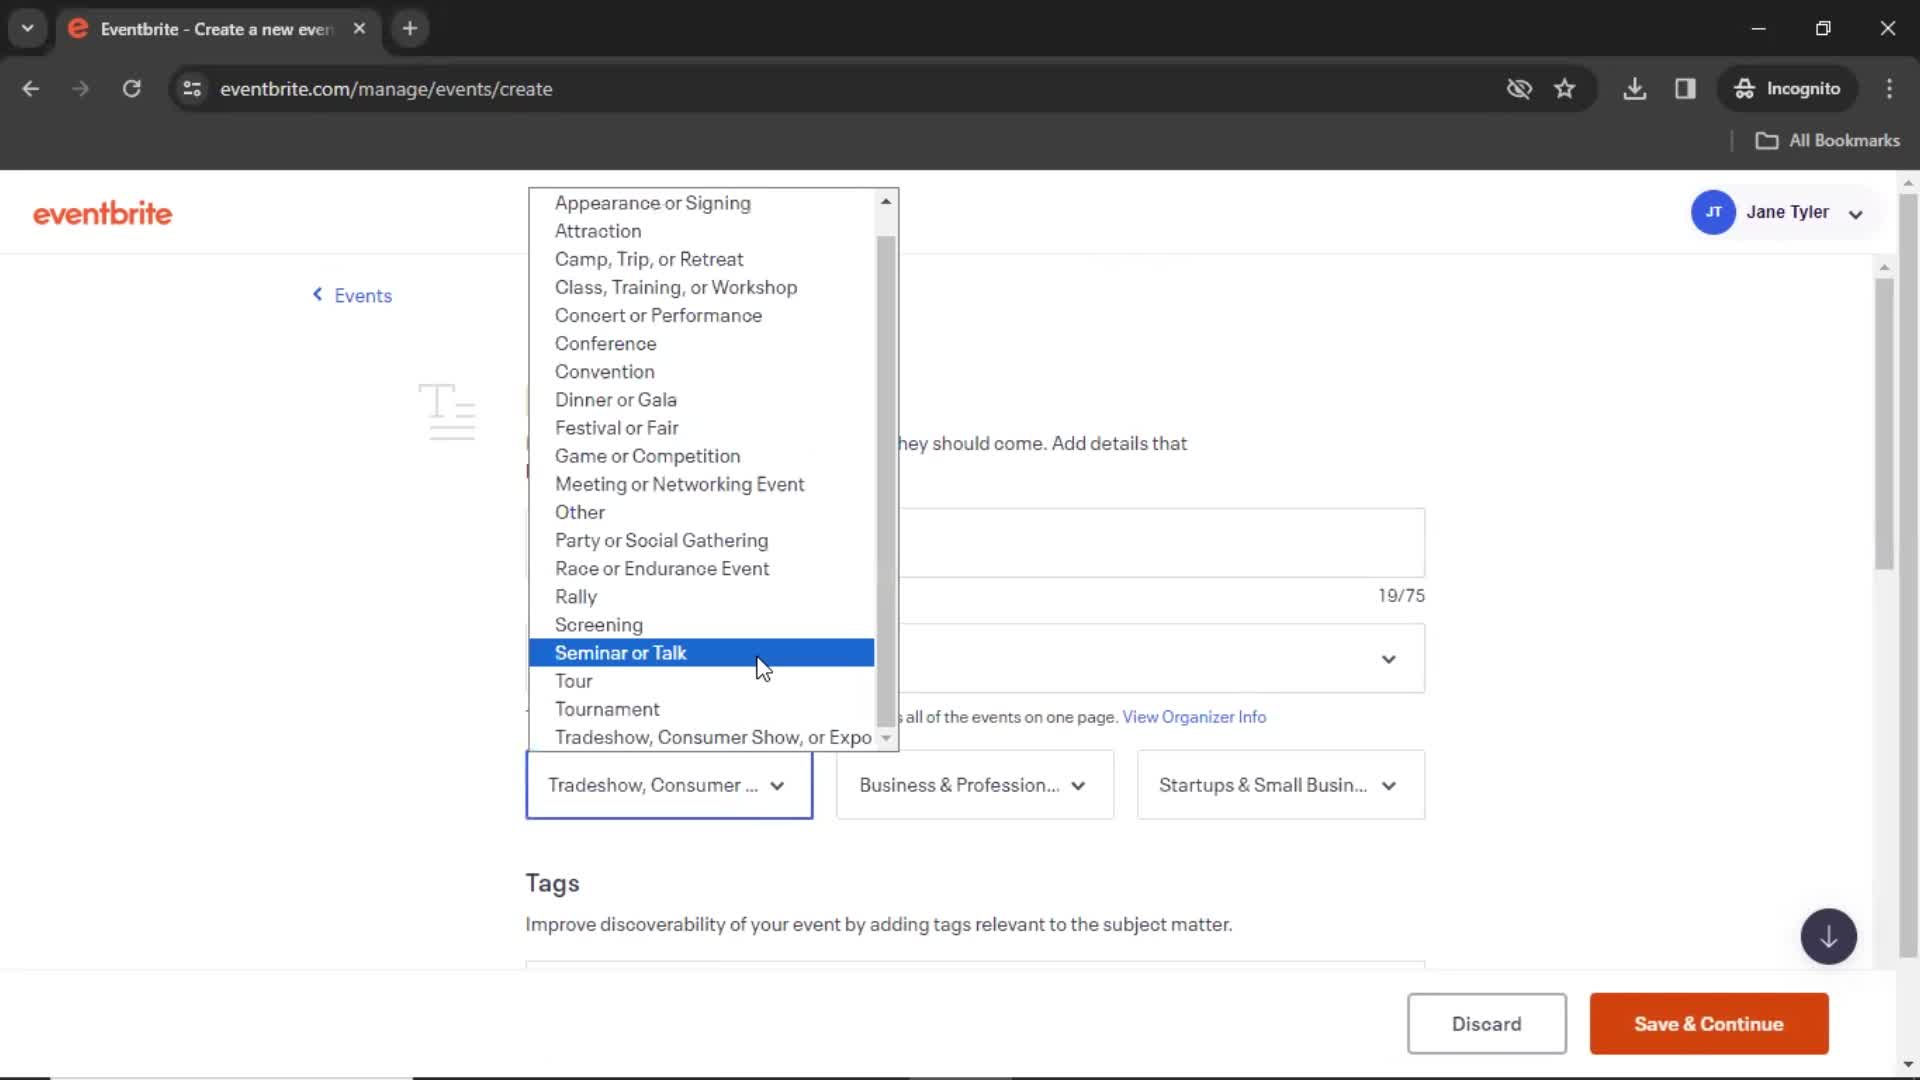Expand the organizer dropdown chevron
Viewport: 1920px width, 1080px height.
click(1388, 659)
